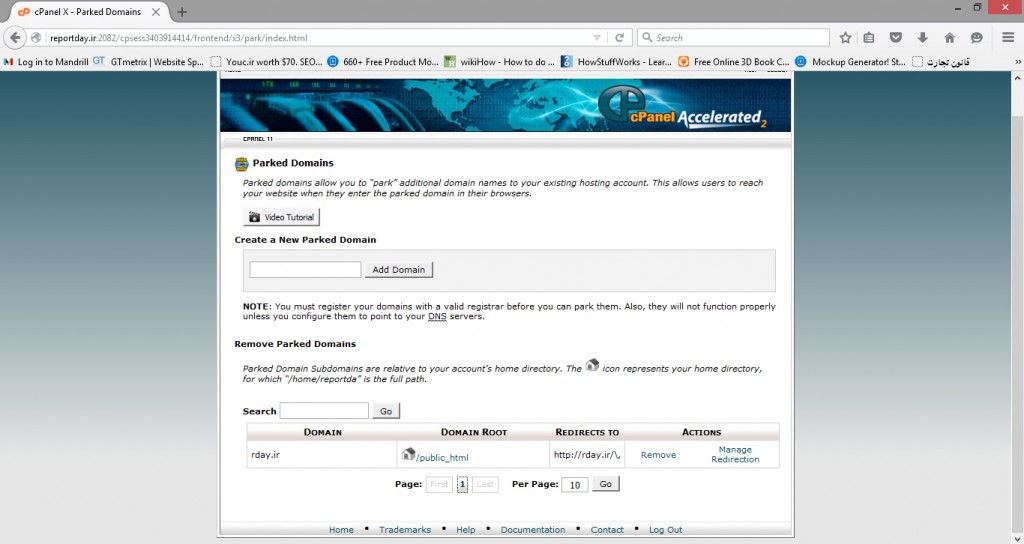Click the Video Tutorial button
Screen dimensions: 1024x544
281,217
